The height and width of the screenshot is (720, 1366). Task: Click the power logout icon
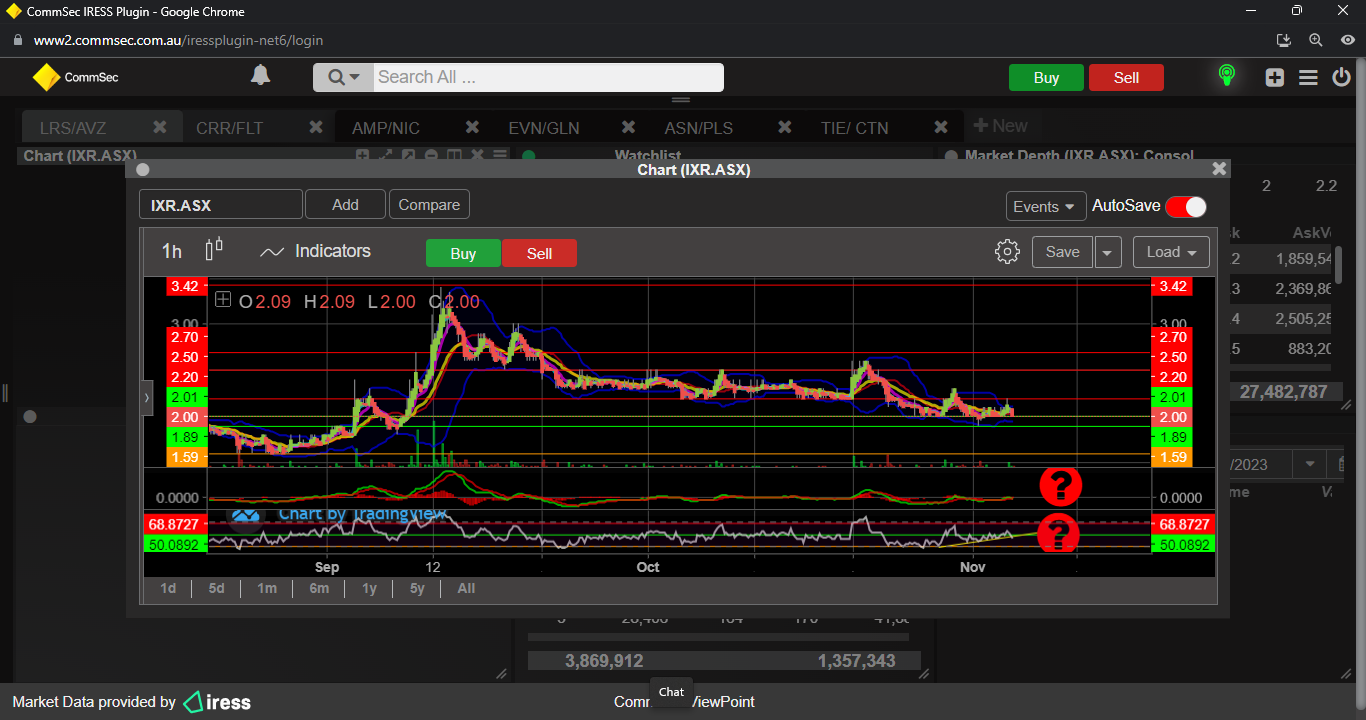click(x=1341, y=77)
